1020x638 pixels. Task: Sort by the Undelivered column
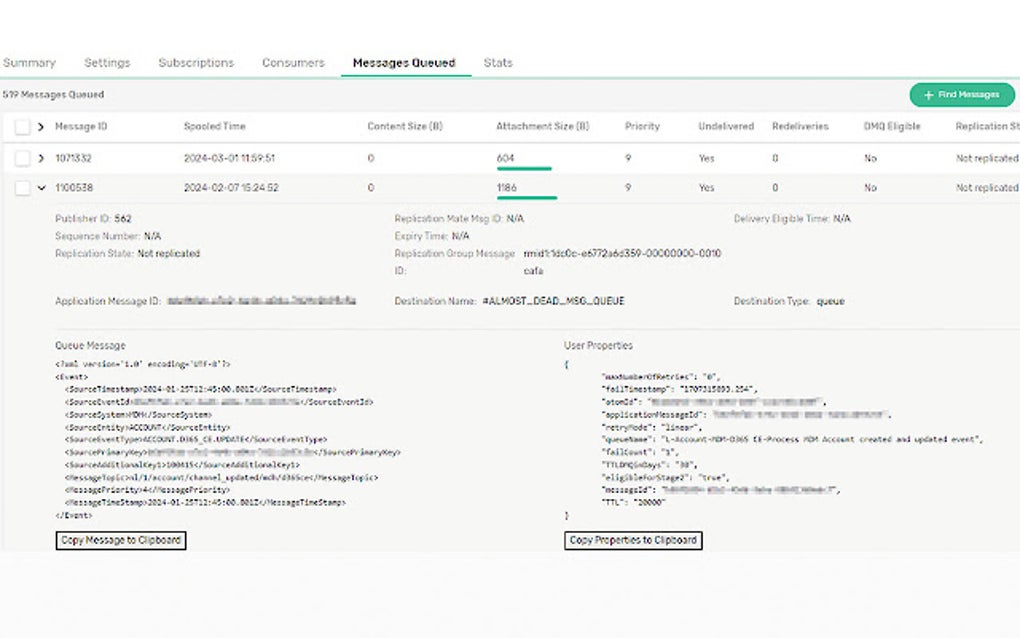pos(726,126)
